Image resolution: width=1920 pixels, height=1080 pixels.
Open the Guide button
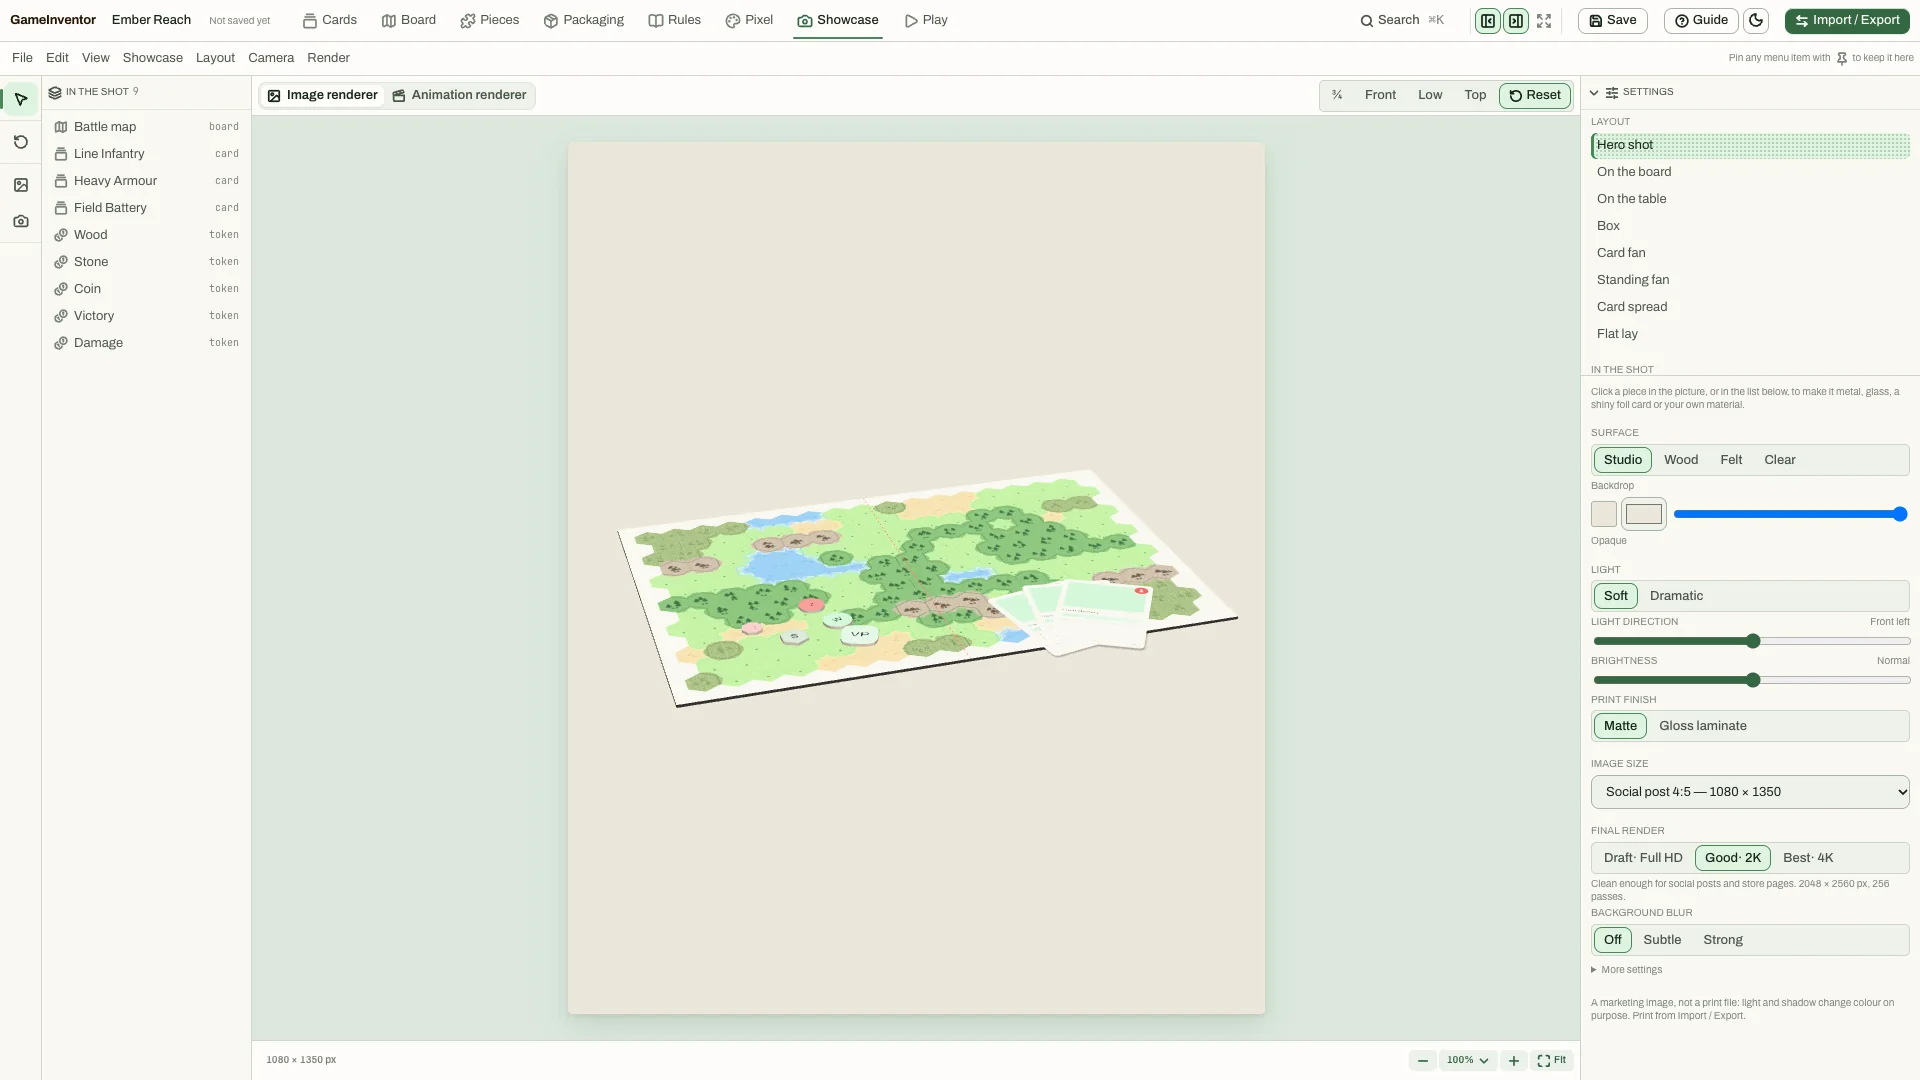(x=1701, y=21)
